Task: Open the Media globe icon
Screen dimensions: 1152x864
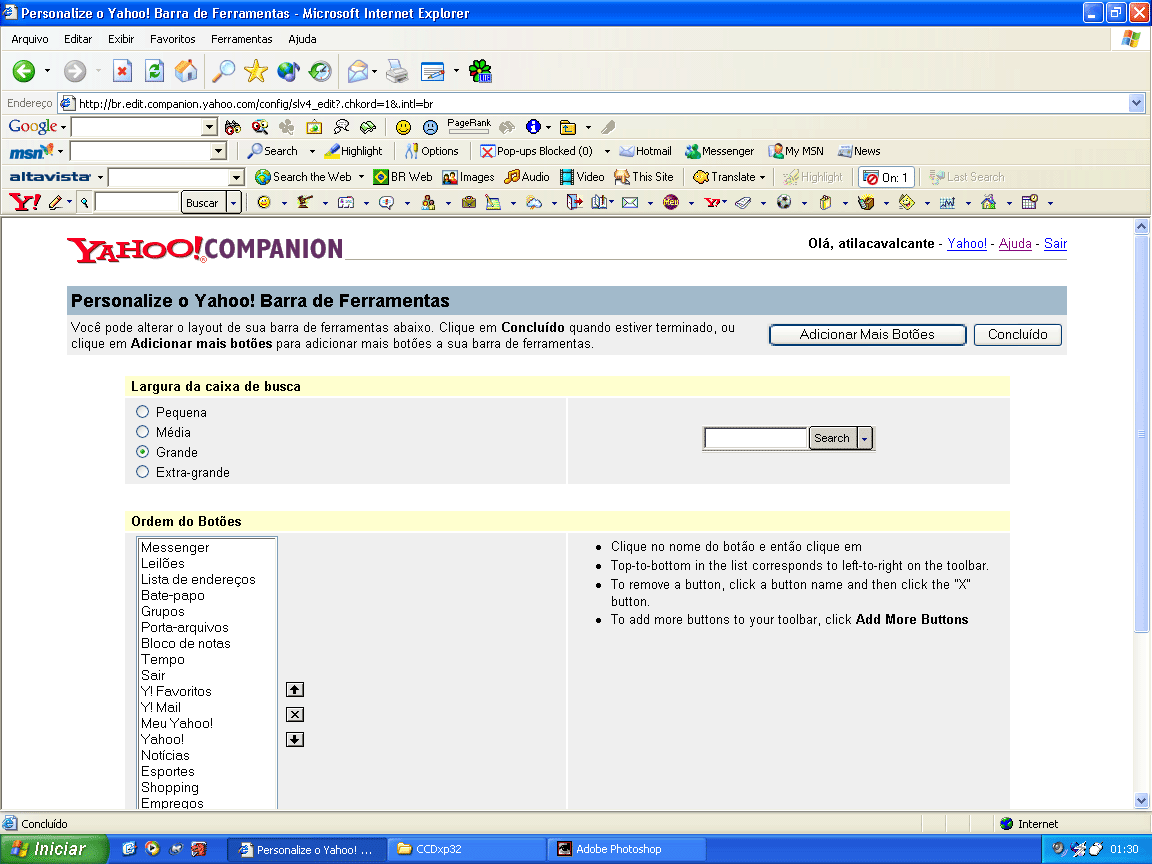Action: tap(288, 71)
